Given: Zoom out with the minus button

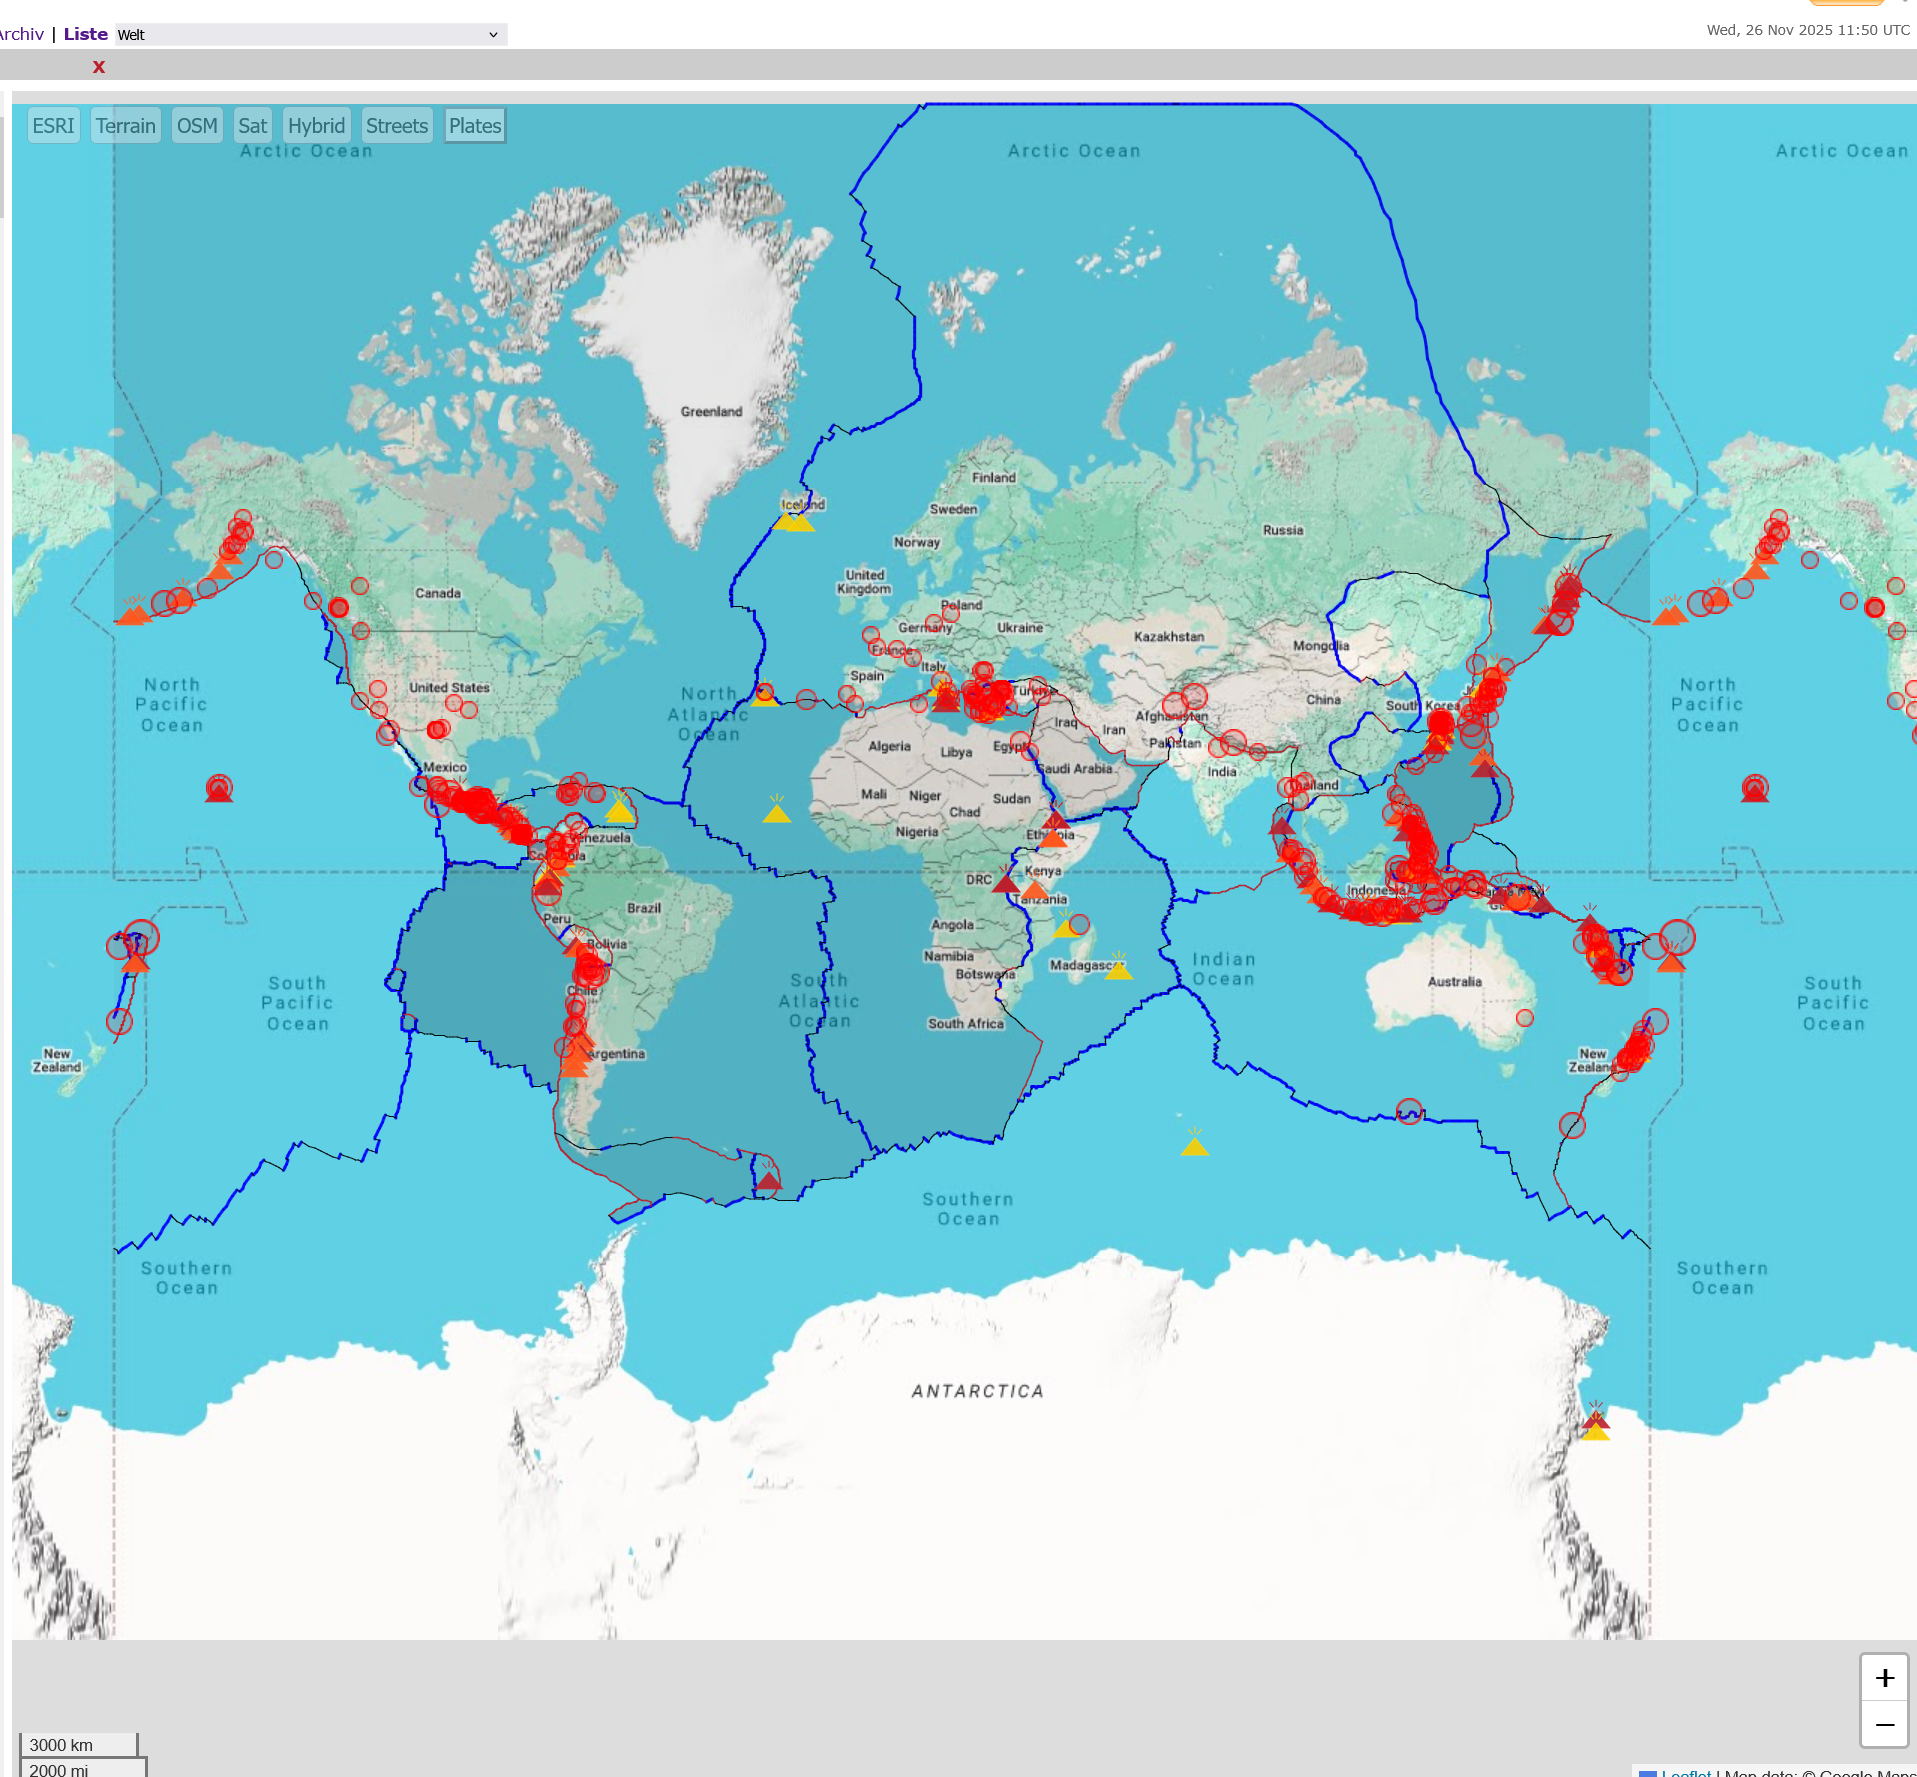Looking at the screenshot, I should (x=1884, y=1725).
